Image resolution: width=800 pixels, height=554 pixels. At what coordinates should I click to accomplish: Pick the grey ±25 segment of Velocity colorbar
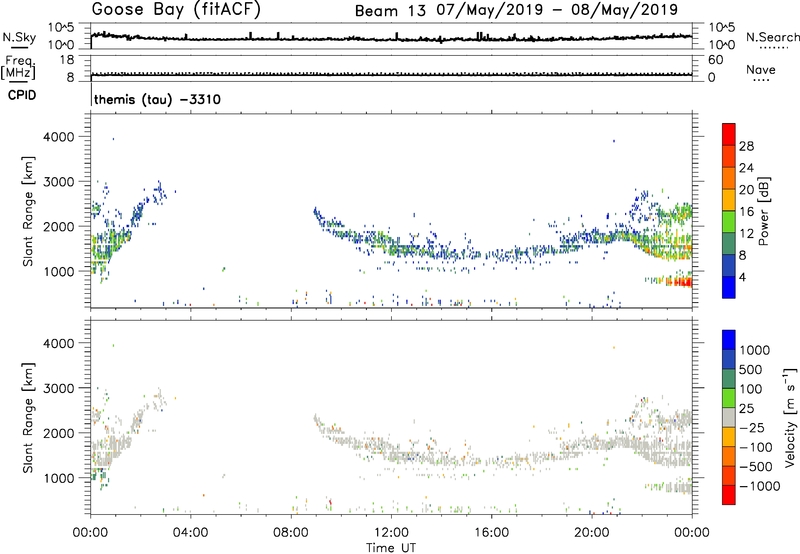(x=729, y=417)
